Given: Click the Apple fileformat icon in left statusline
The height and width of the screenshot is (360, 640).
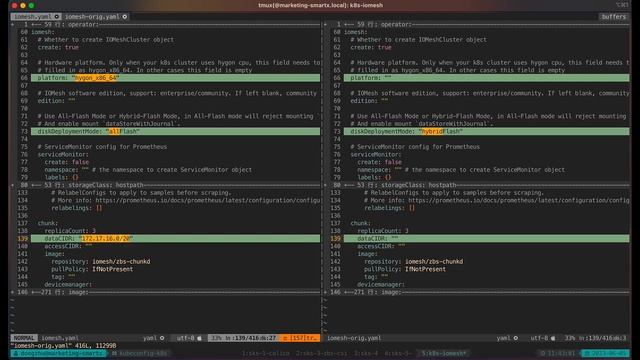Looking at the screenshot, I should pyautogui.click(x=200, y=338).
